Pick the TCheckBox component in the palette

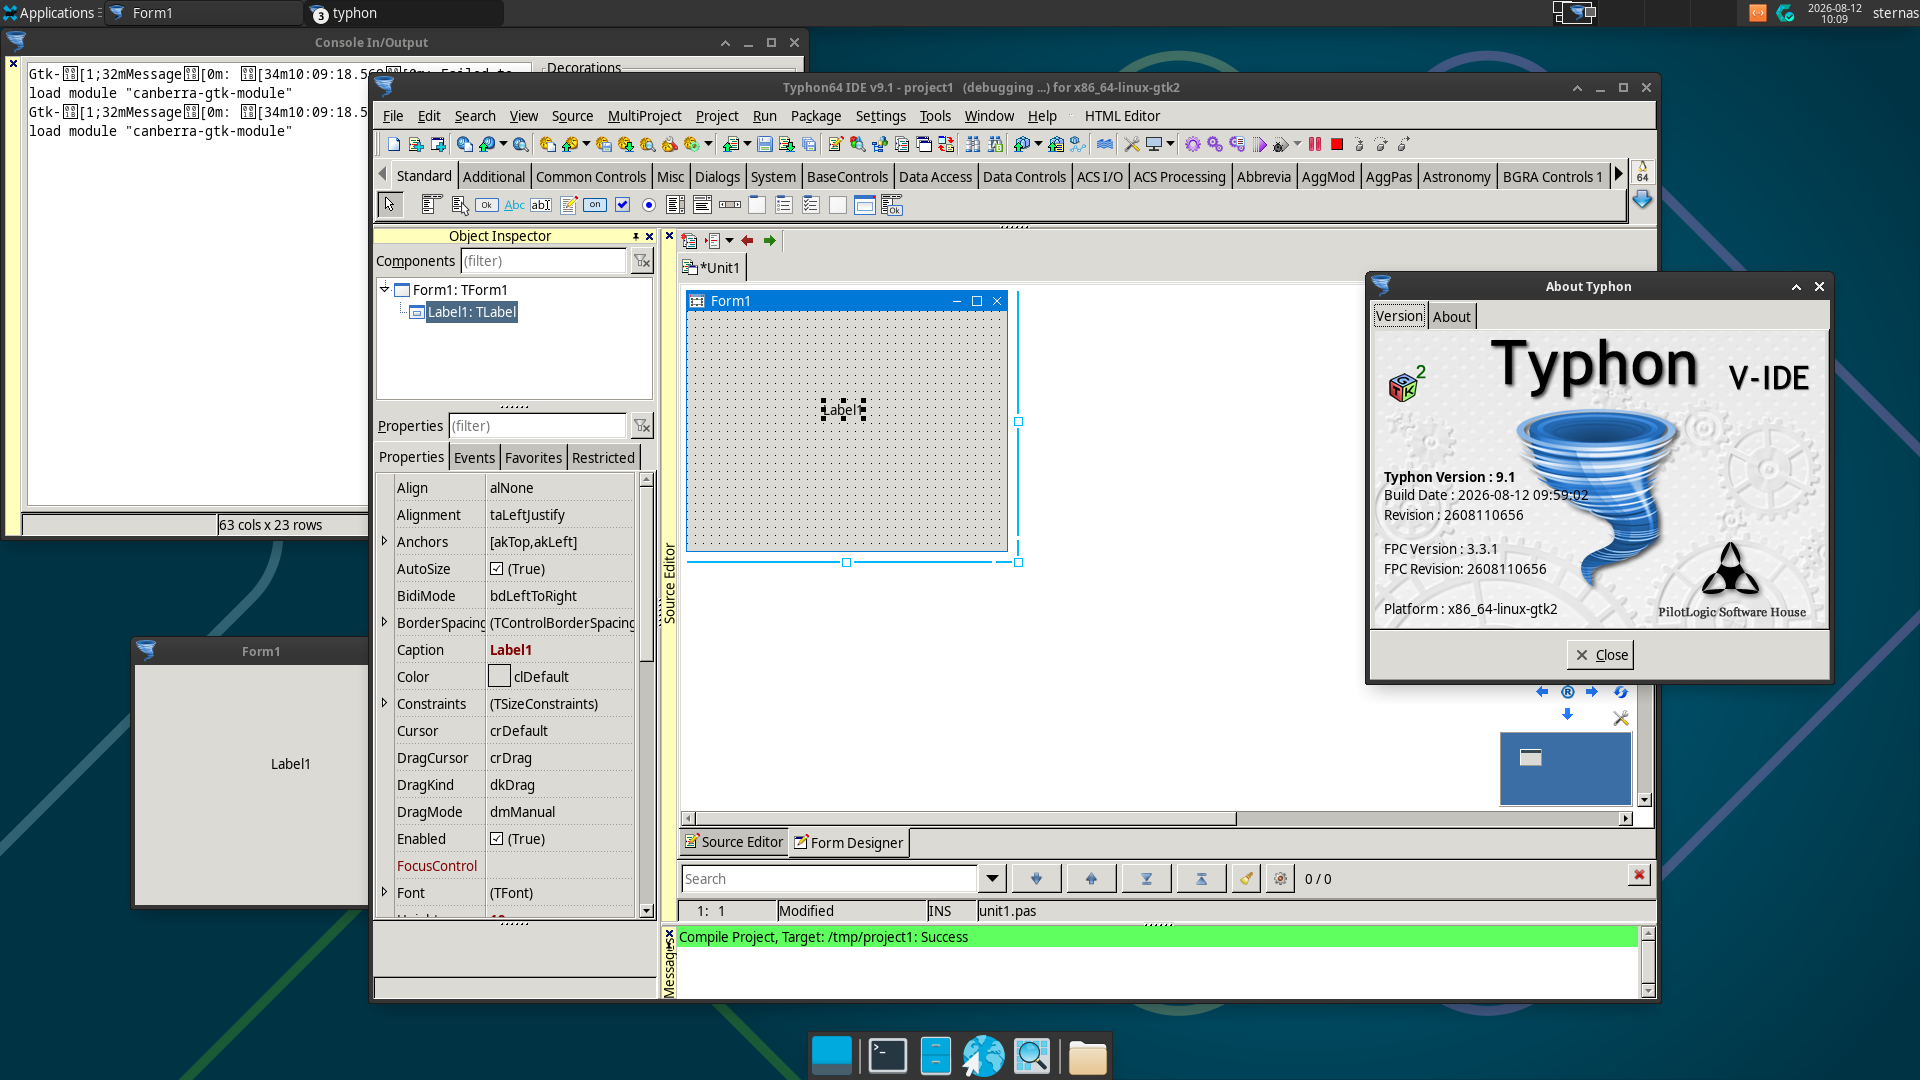[622, 205]
